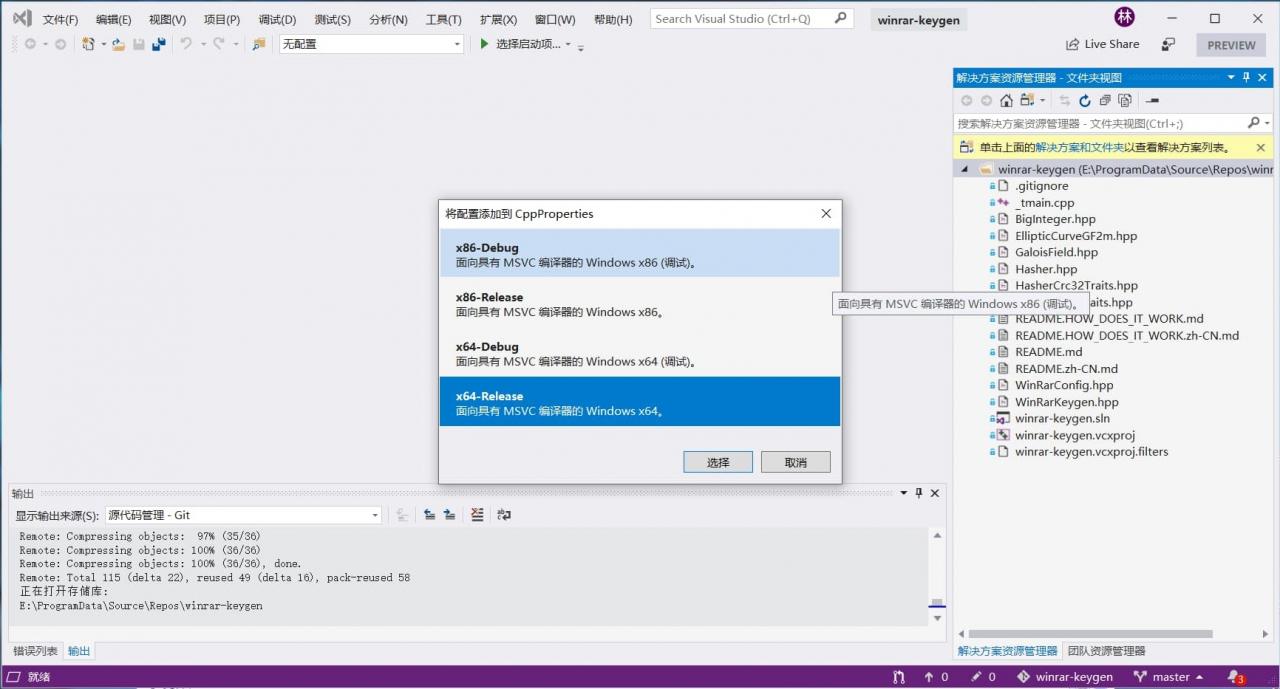
Task: Collapse the winrar-keygen root folder node
Action: click(x=965, y=170)
